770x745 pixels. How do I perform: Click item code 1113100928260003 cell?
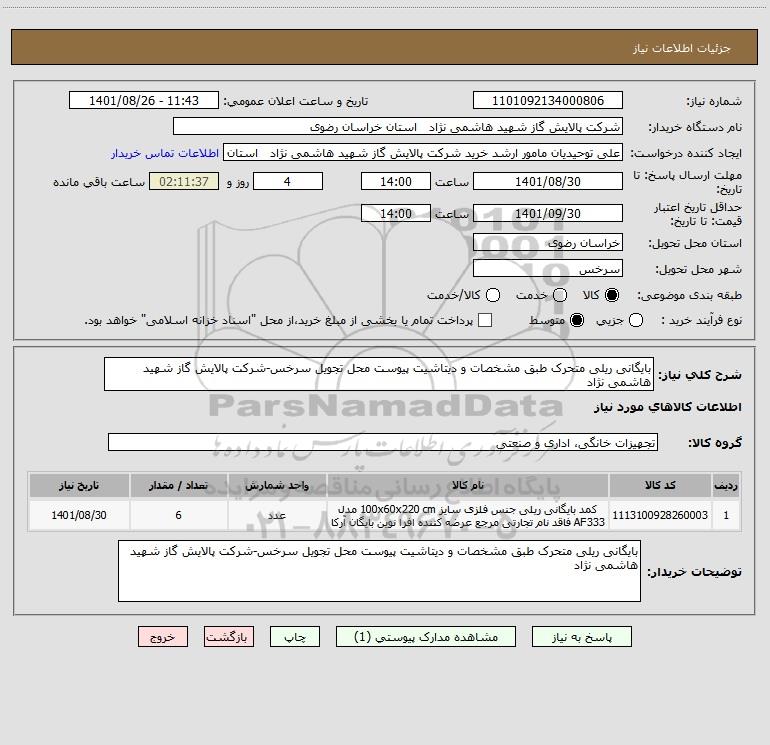660,515
